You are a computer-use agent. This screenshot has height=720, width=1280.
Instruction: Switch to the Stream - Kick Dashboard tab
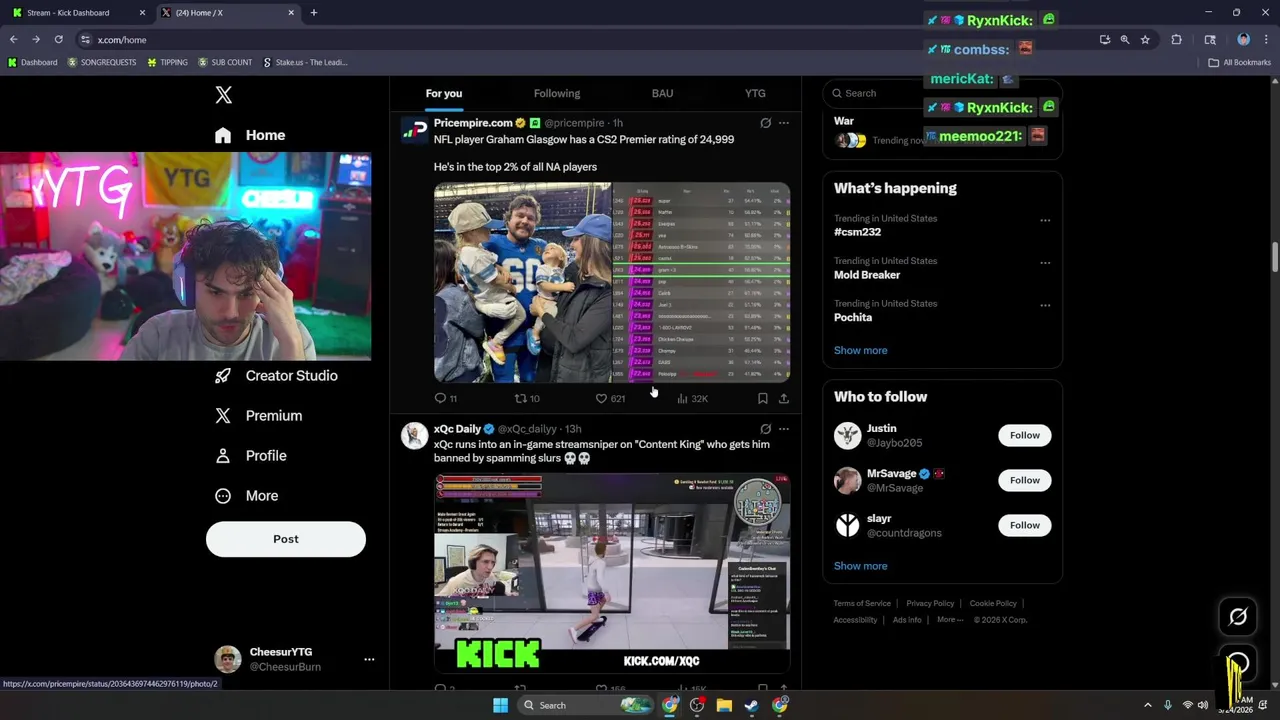click(76, 13)
